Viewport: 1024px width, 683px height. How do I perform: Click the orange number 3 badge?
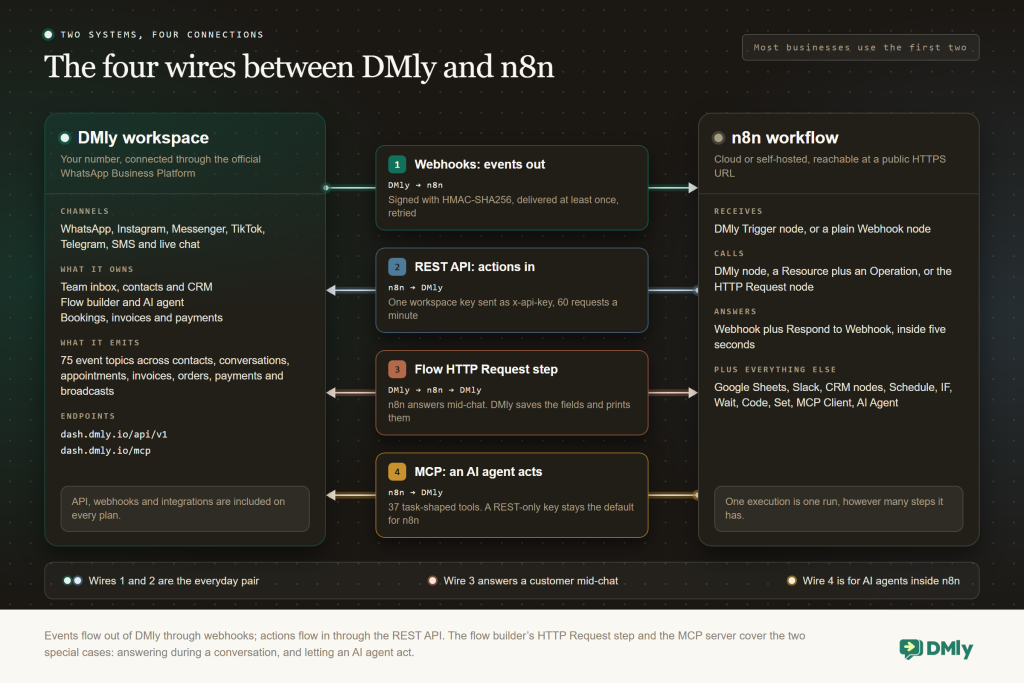[397, 370]
